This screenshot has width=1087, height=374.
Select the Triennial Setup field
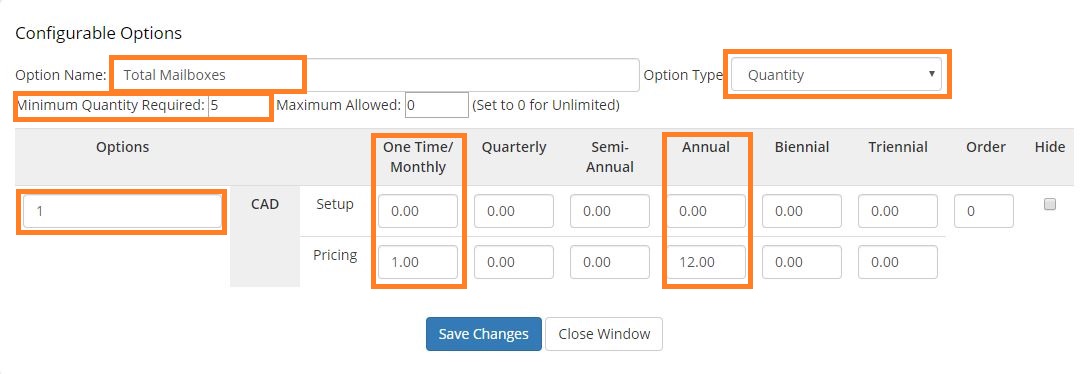point(898,211)
